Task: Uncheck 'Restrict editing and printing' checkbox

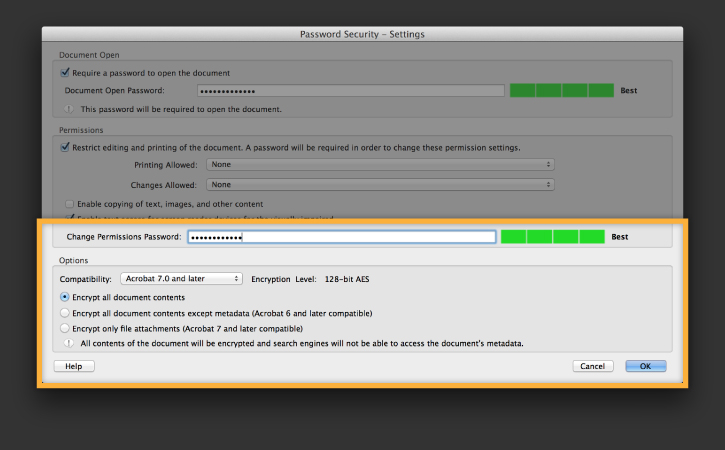Action: [x=65, y=148]
